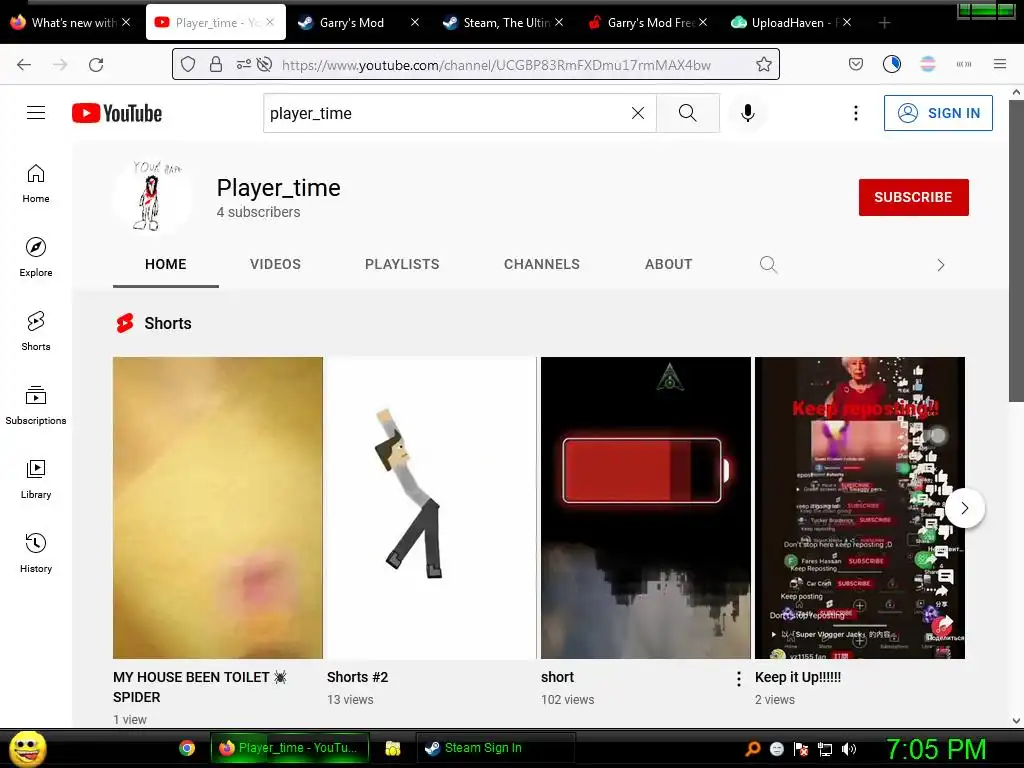Close the Player_time browser tab
This screenshot has height=768, width=1024.
pyautogui.click(x=270, y=23)
